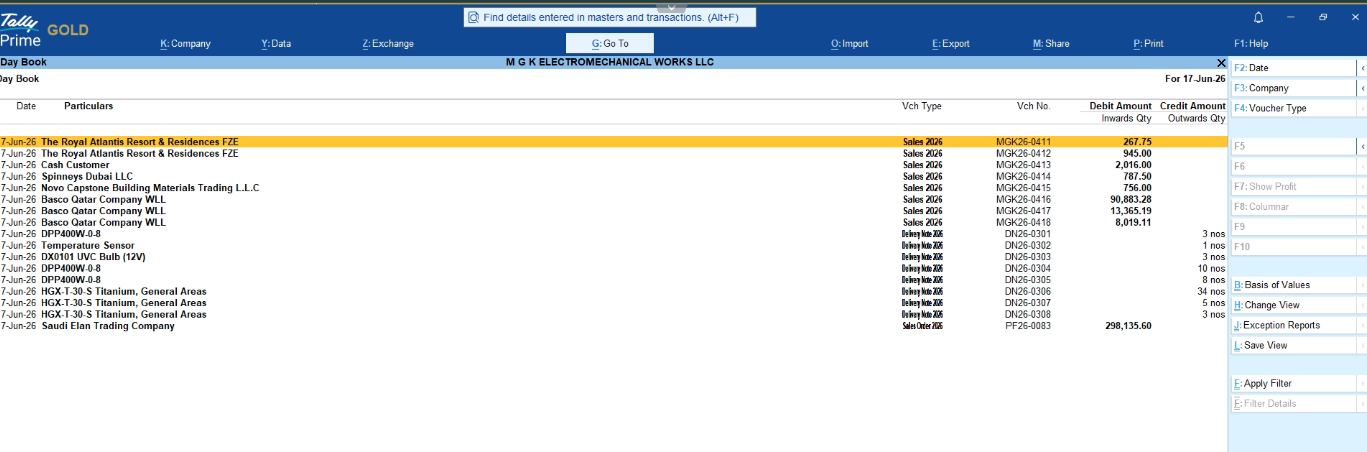Click F: Apply Filter button
Viewport: 1367px width, 452px height.
1292,383
